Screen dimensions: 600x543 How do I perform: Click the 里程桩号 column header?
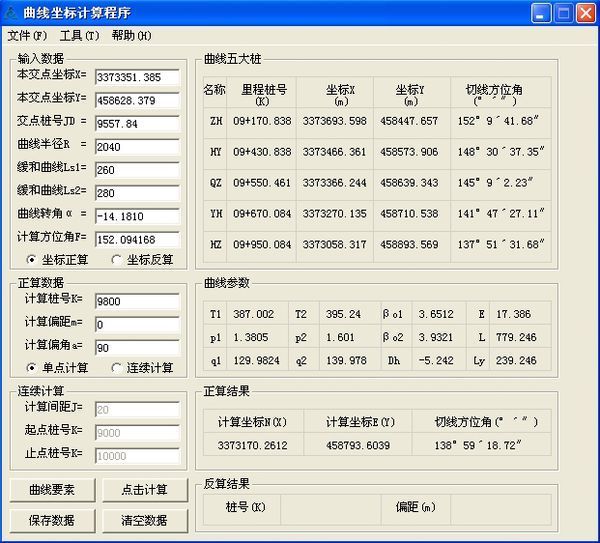[x=262, y=92]
